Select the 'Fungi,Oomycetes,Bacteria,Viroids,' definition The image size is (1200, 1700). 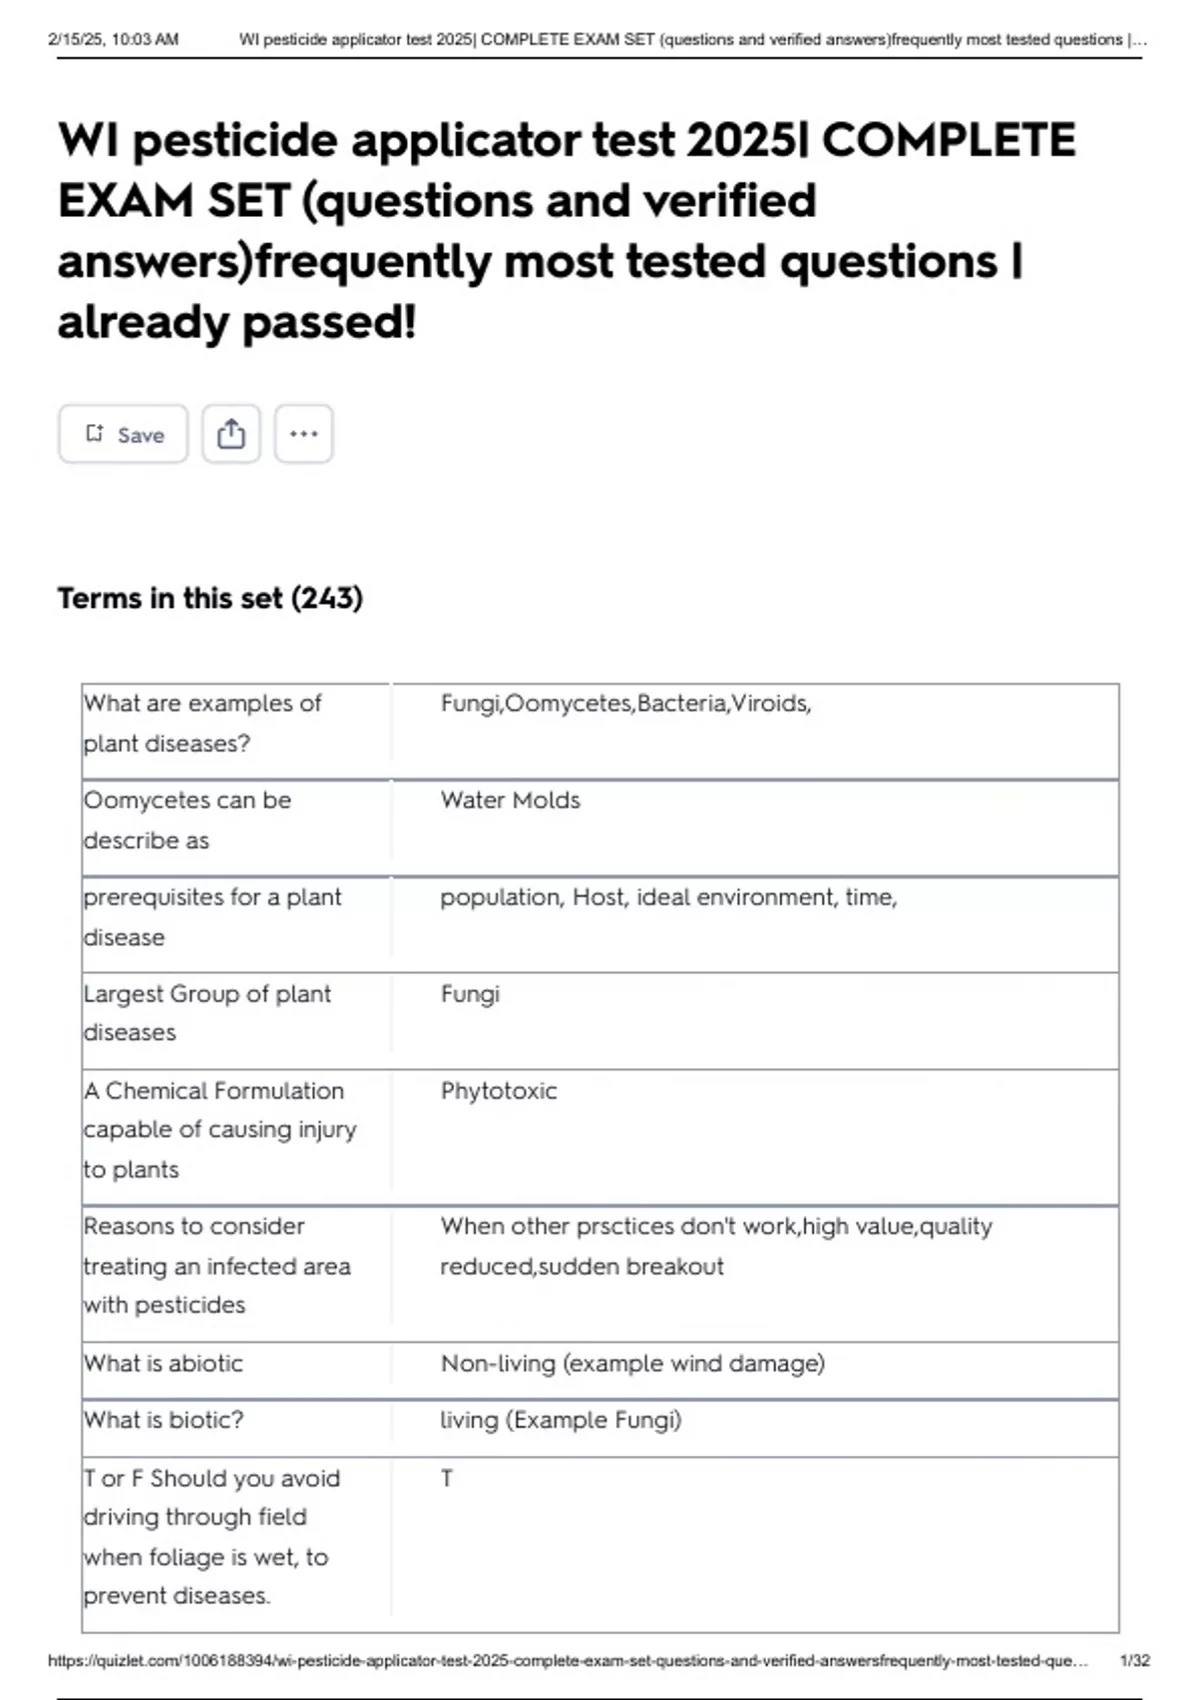point(626,703)
